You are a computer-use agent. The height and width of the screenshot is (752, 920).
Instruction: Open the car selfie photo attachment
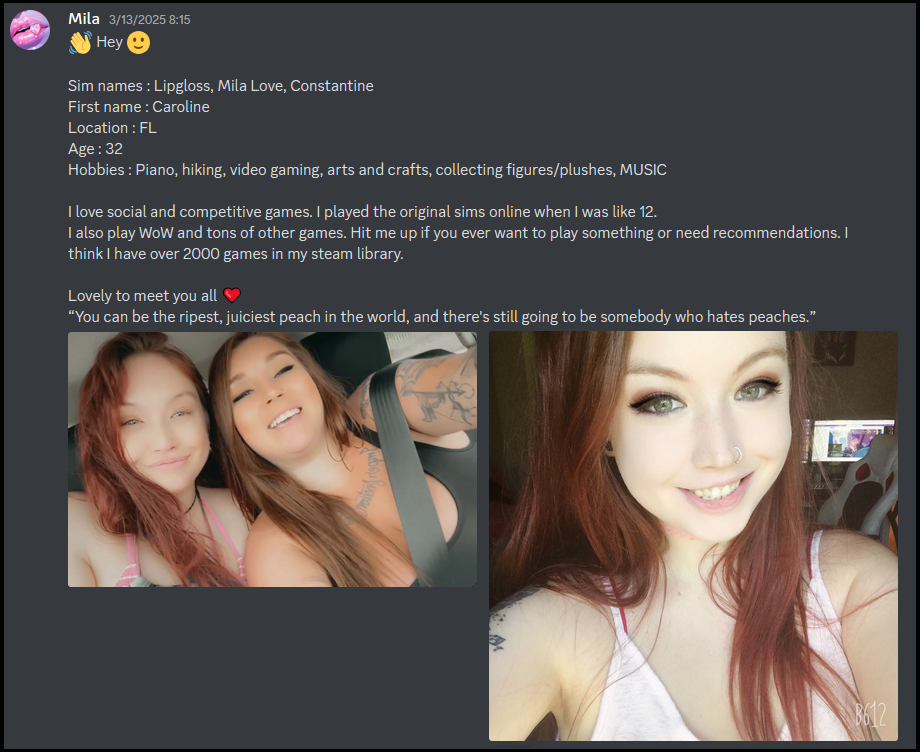[272, 459]
